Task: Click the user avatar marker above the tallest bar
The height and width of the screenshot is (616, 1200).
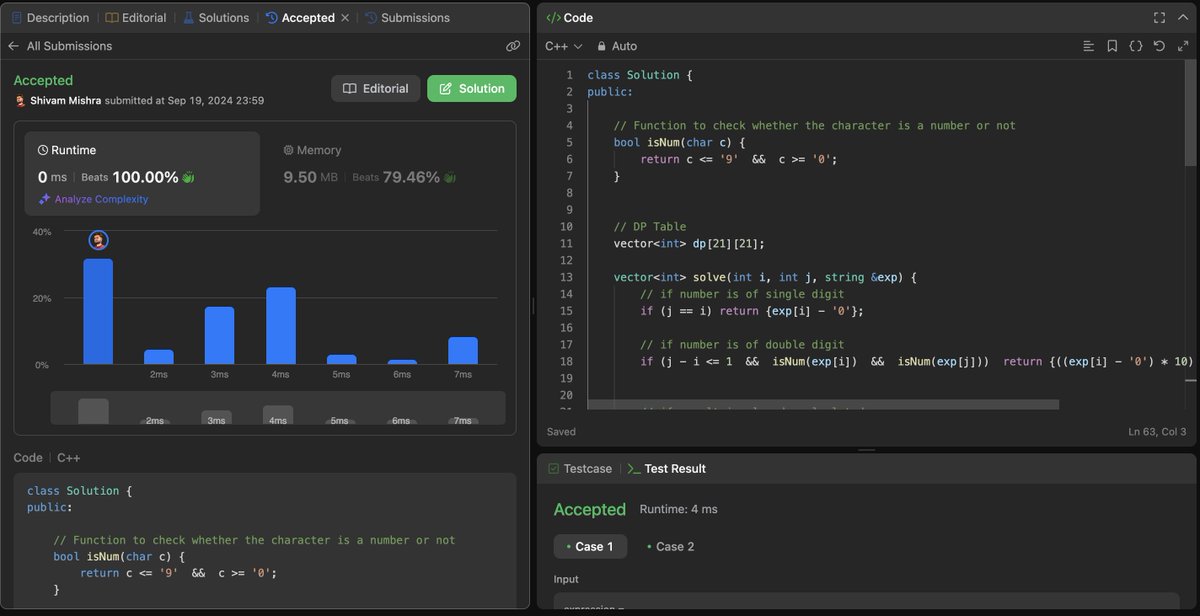Action: point(98,240)
